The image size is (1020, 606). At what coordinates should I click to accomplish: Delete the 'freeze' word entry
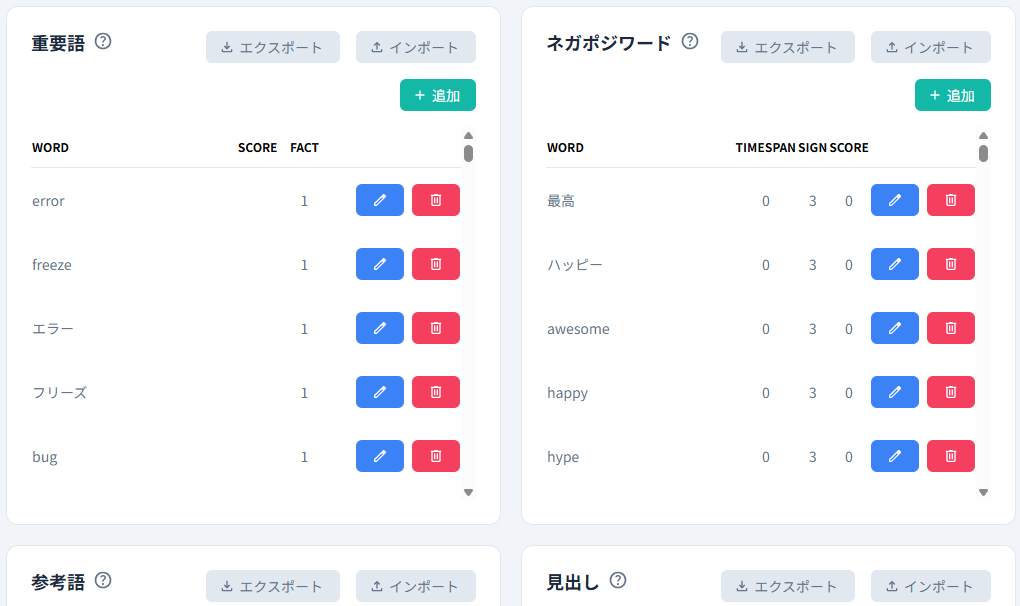pyautogui.click(x=435, y=264)
